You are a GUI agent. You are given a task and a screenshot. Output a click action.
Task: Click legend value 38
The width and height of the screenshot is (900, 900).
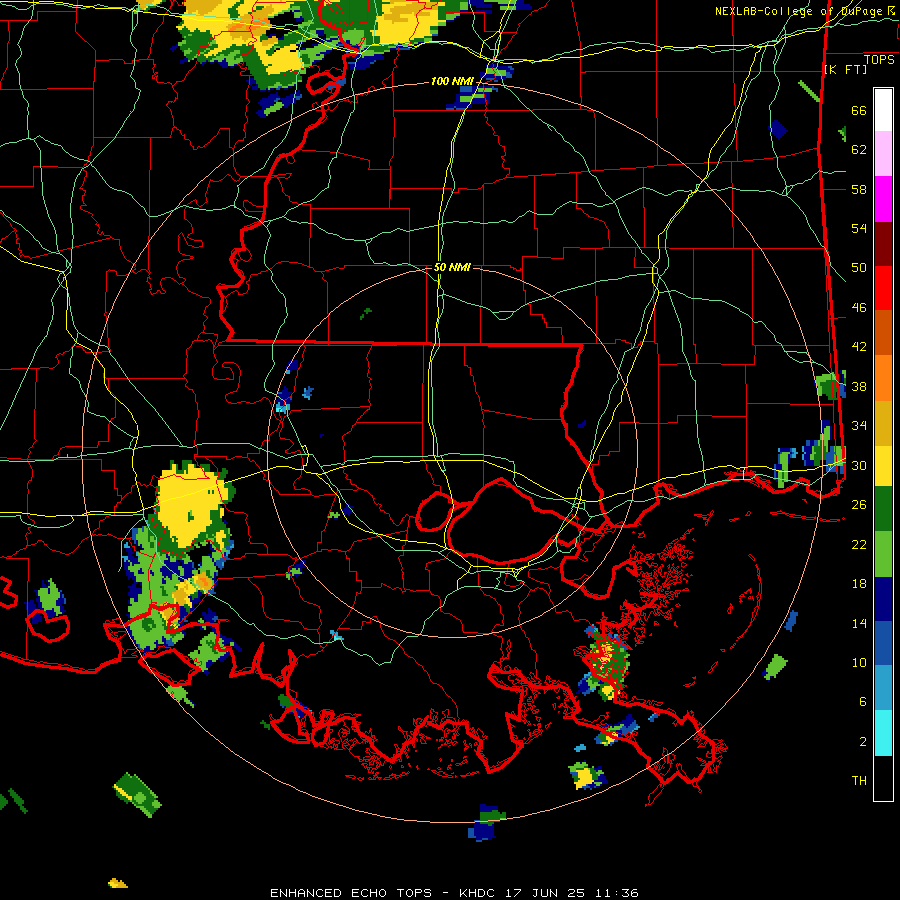pos(859,386)
